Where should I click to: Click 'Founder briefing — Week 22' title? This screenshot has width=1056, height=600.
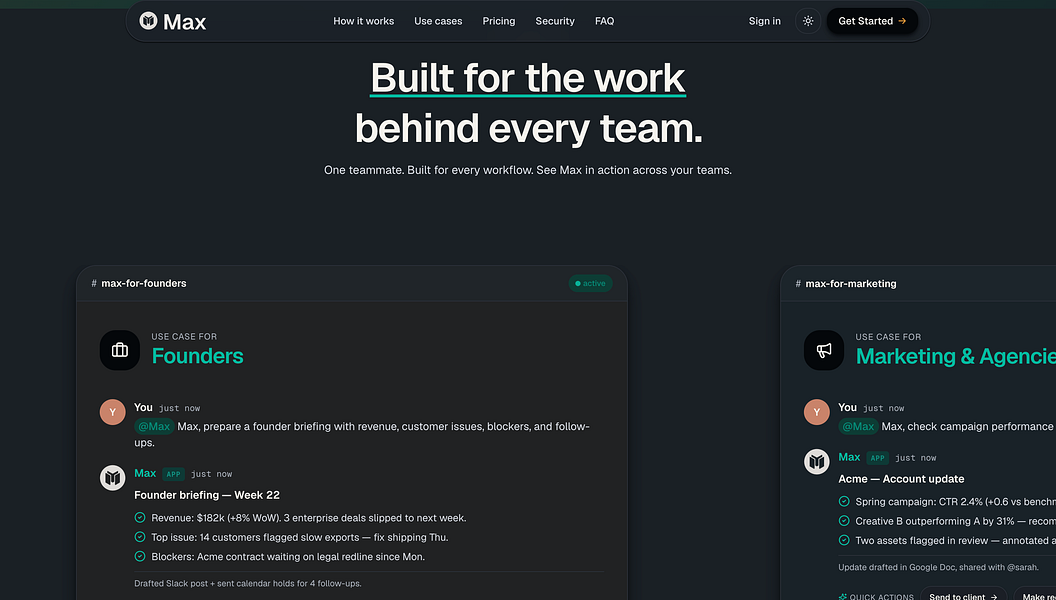(x=207, y=496)
